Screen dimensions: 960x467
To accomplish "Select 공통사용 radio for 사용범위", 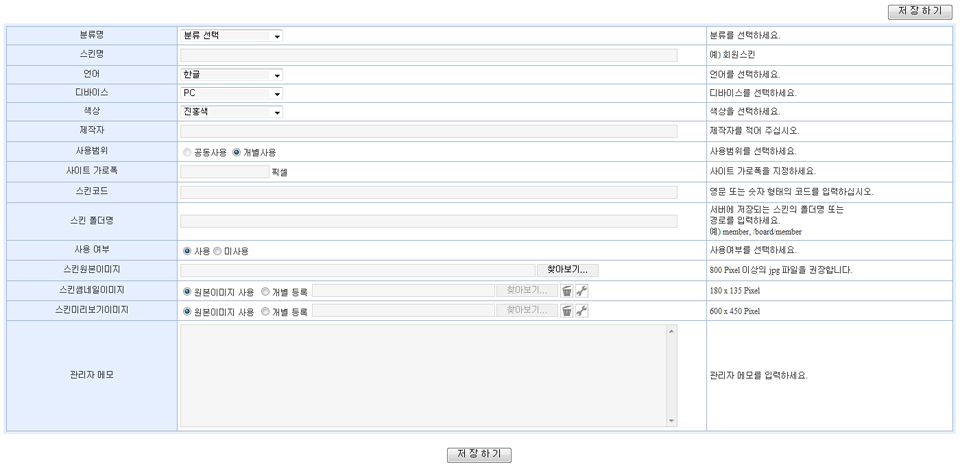I will coord(187,152).
